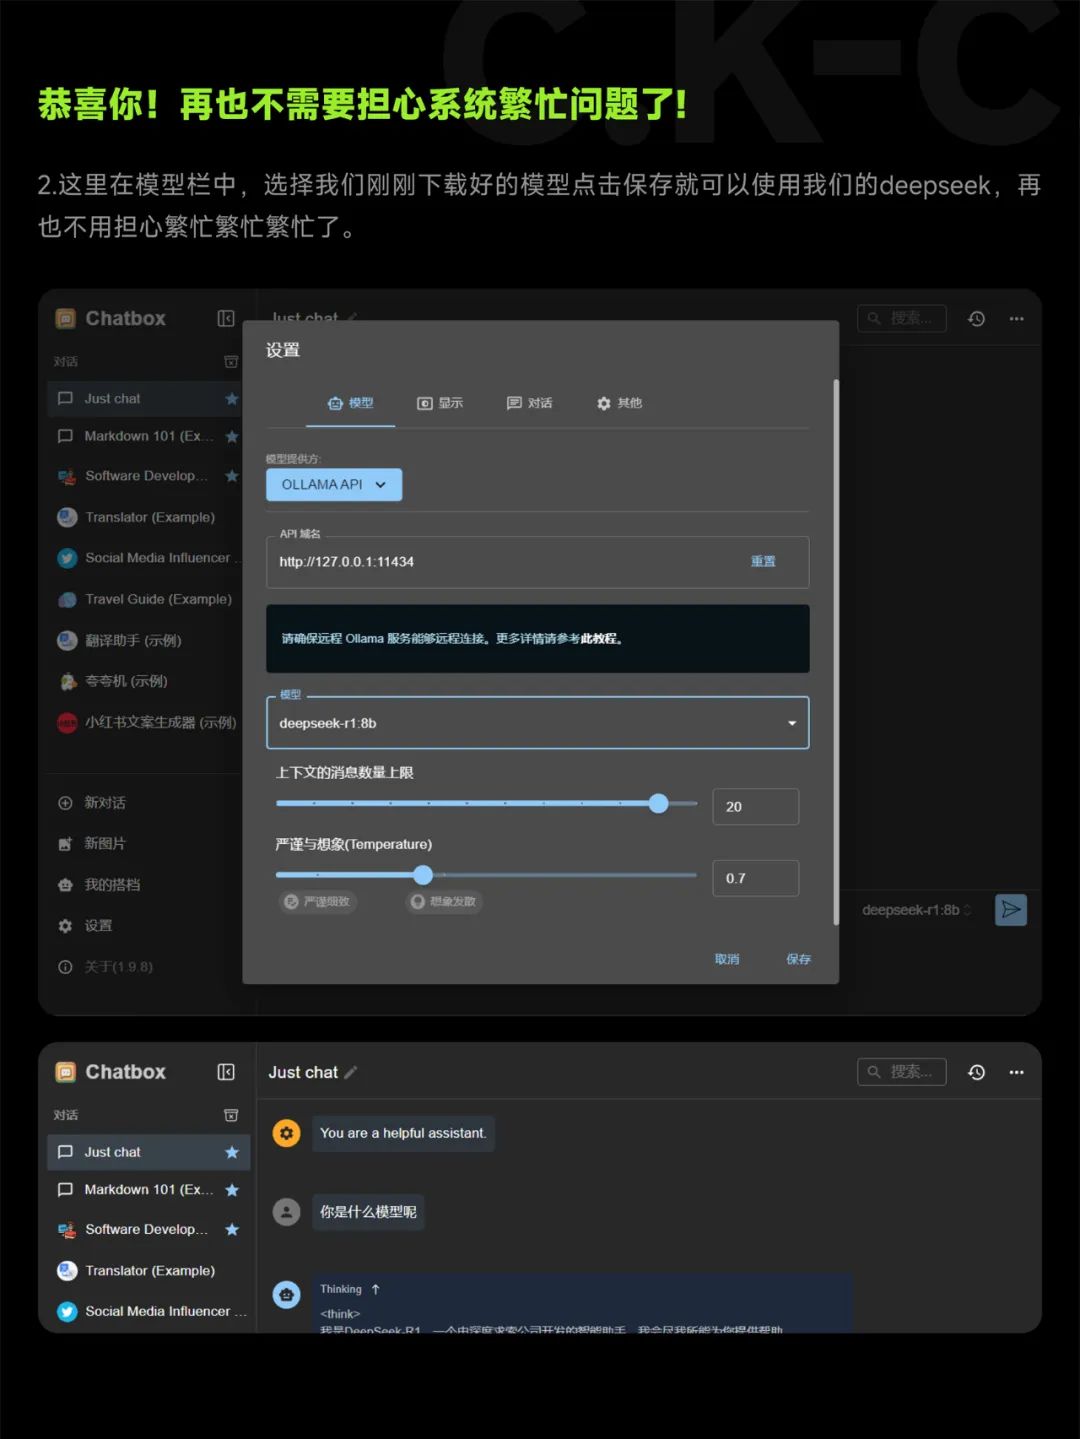The image size is (1080, 1439).
Task: Open history icon in upper Chatbox header
Action: (x=977, y=318)
